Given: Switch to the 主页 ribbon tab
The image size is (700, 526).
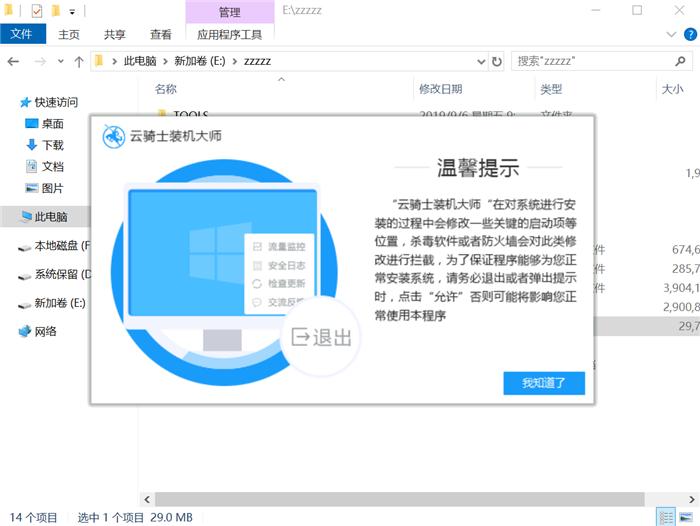Looking at the screenshot, I should point(69,34).
